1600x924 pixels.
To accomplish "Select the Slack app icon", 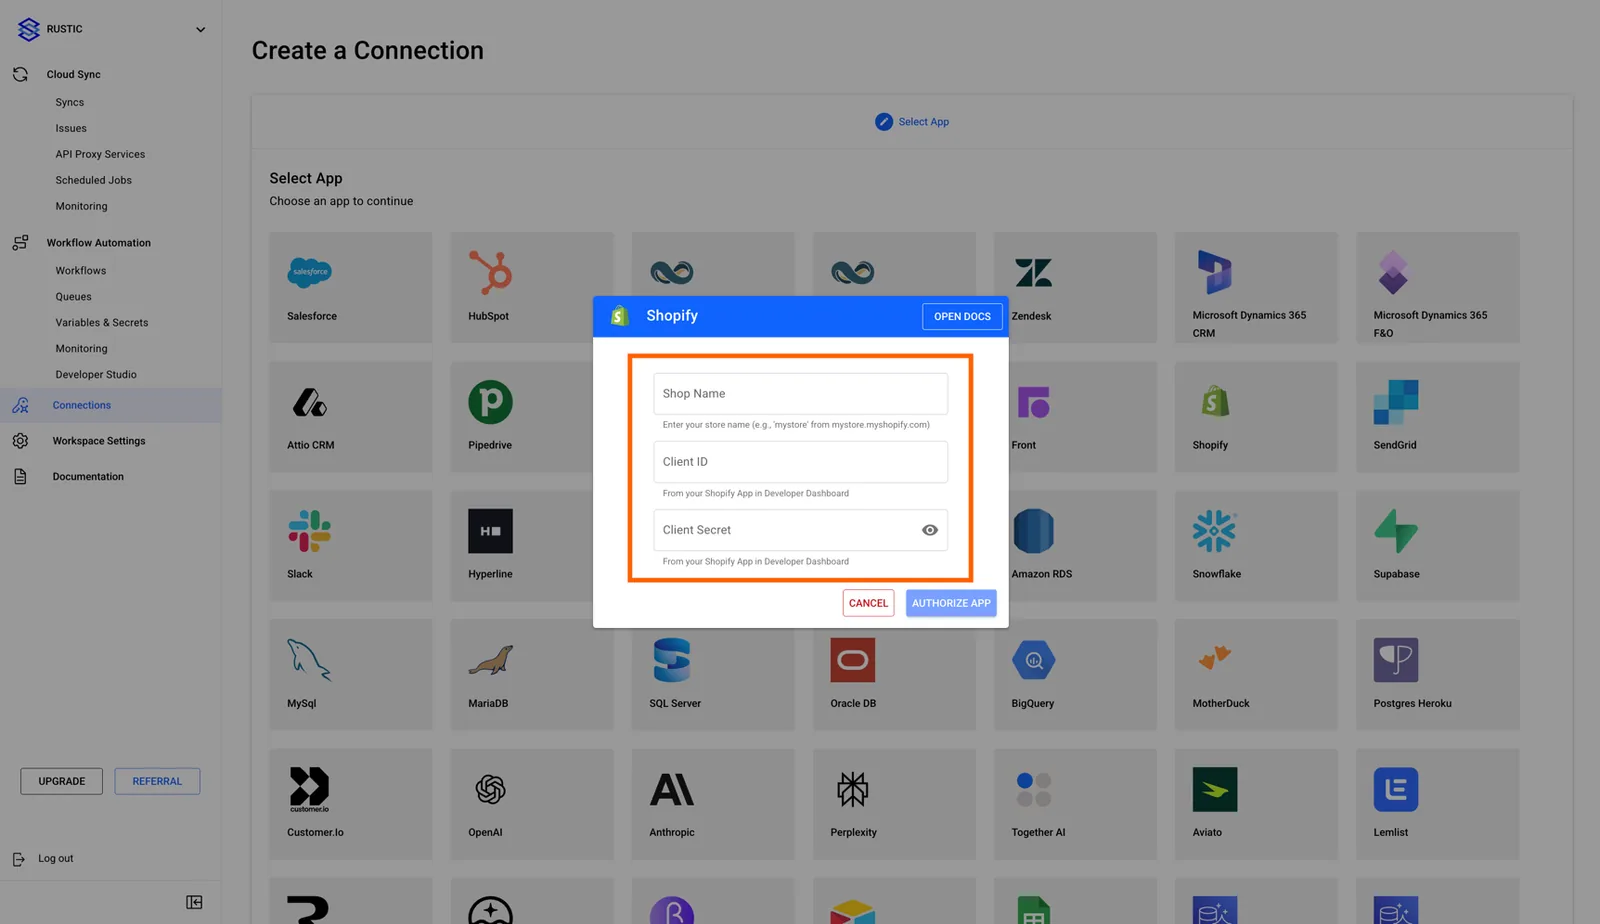I will [309, 531].
